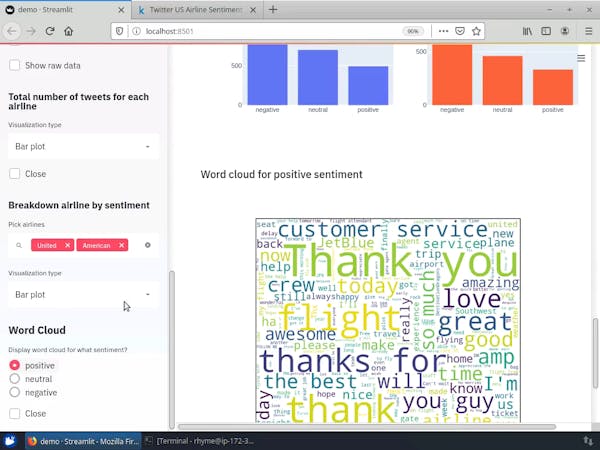This screenshot has height=450, width=600.
Task: Go forward in browser history
Action: pyautogui.click(x=31, y=31)
